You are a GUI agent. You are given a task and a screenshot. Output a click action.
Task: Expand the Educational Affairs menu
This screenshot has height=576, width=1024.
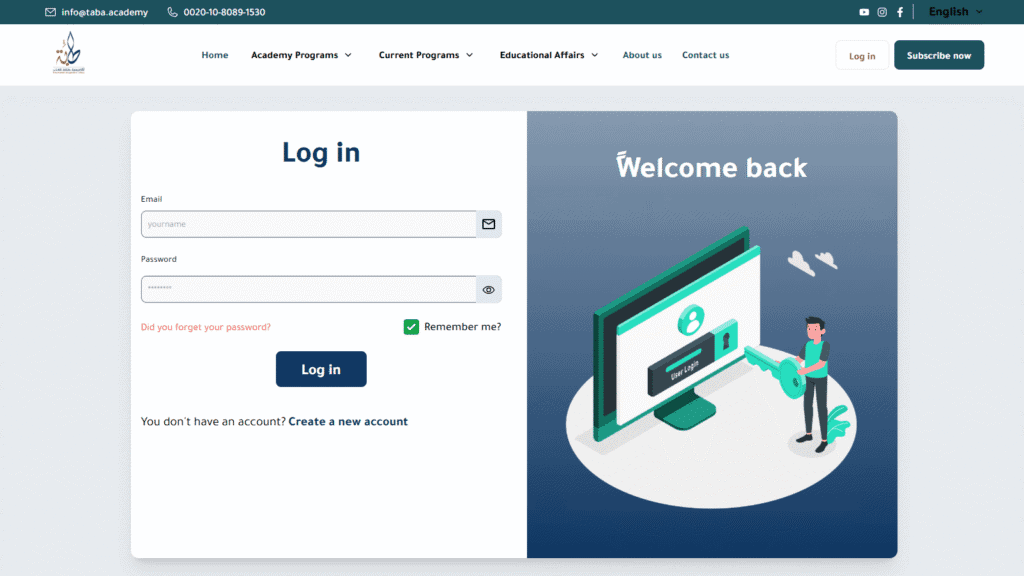click(549, 55)
